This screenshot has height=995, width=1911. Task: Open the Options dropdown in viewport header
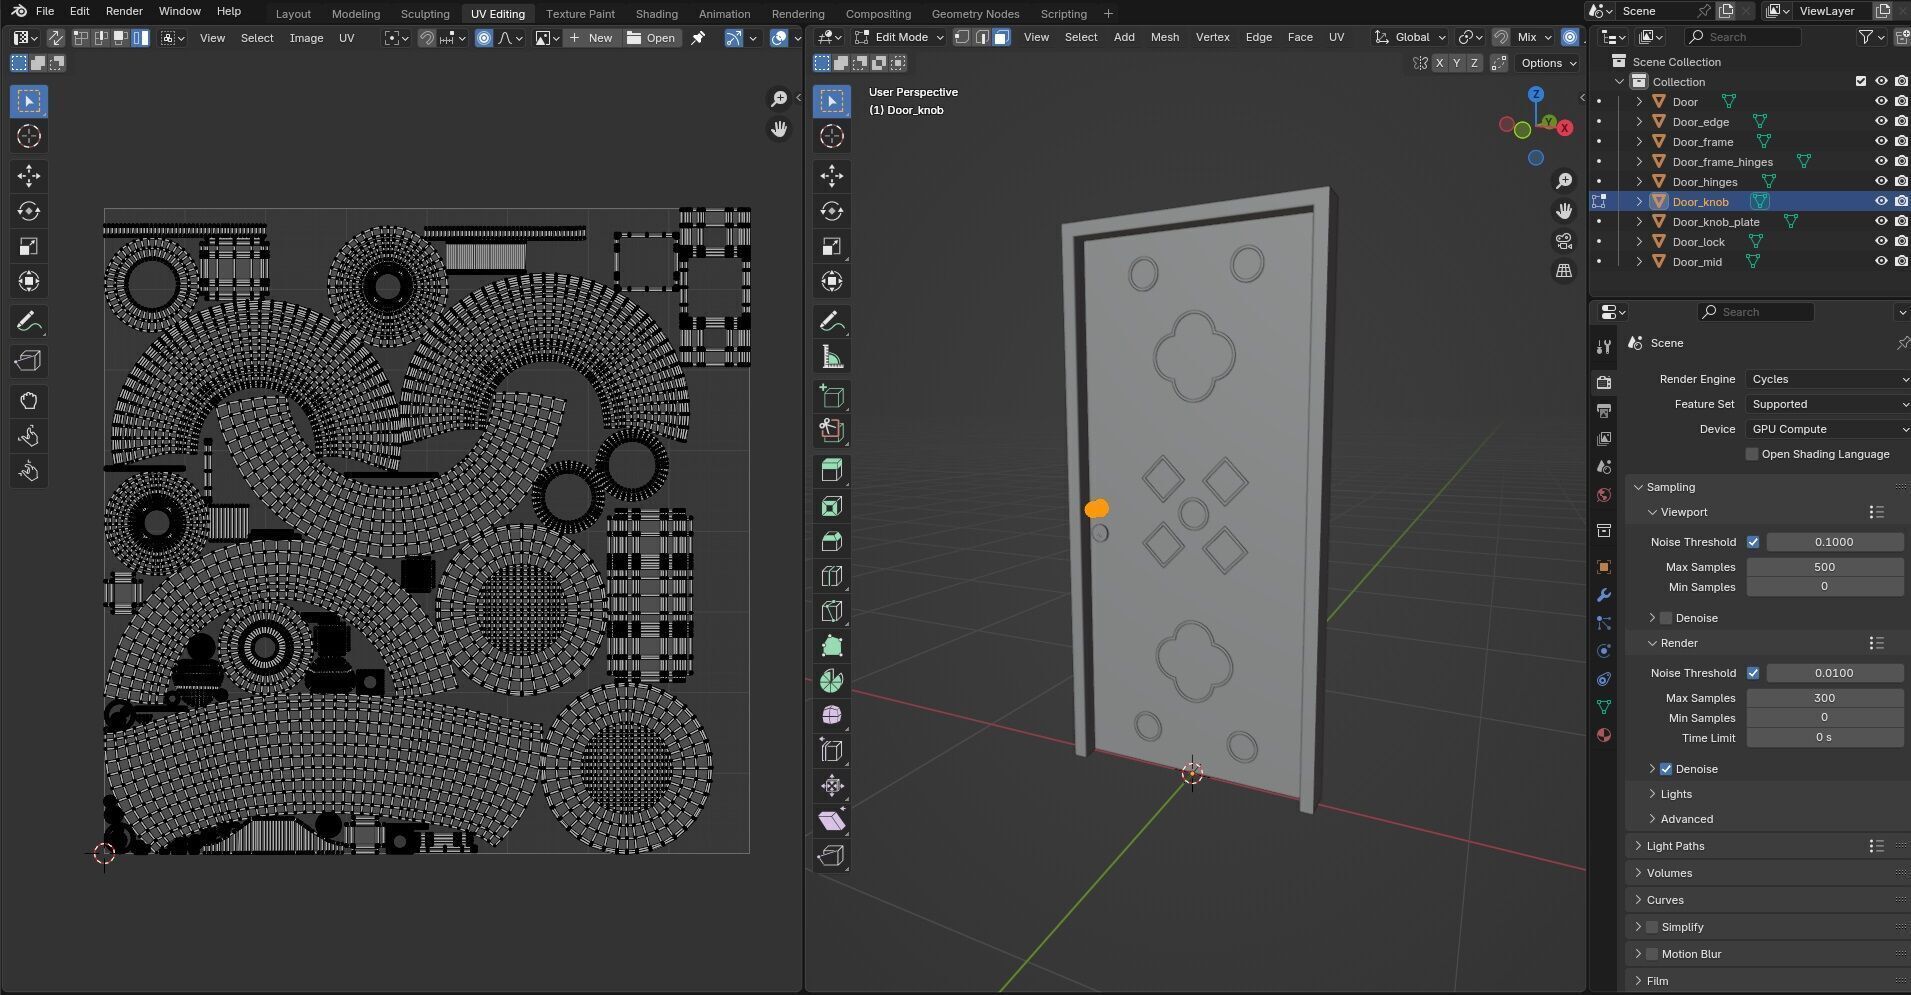1548,63
